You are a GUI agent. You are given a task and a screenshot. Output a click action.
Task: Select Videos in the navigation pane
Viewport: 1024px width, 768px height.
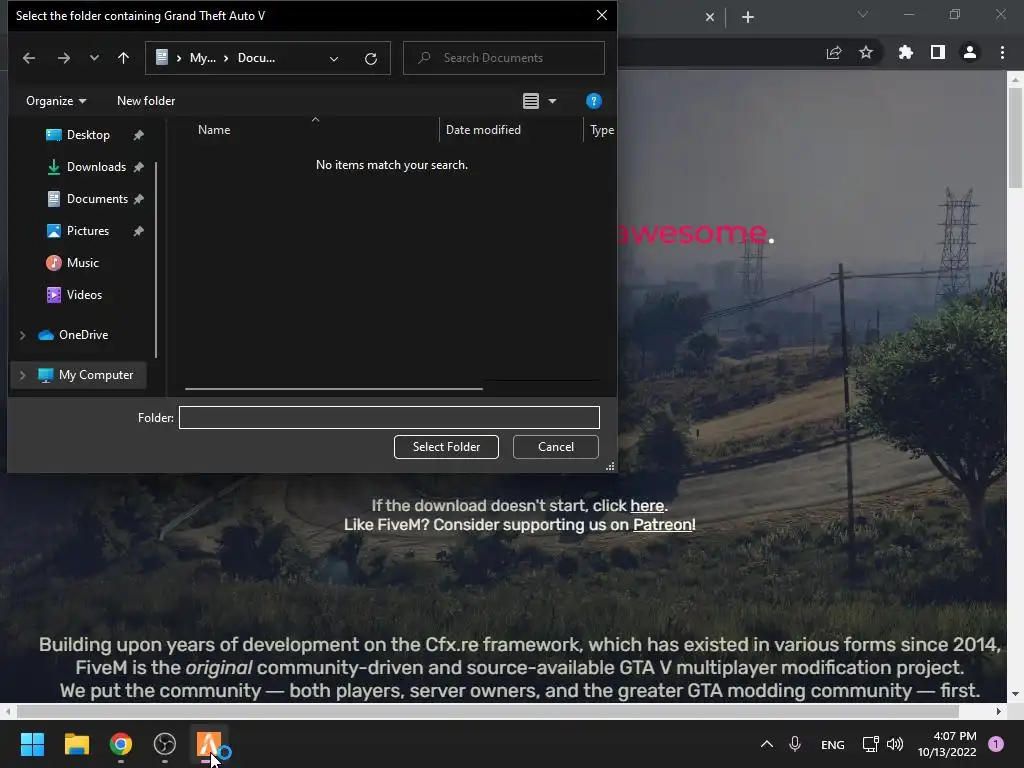(x=84, y=295)
